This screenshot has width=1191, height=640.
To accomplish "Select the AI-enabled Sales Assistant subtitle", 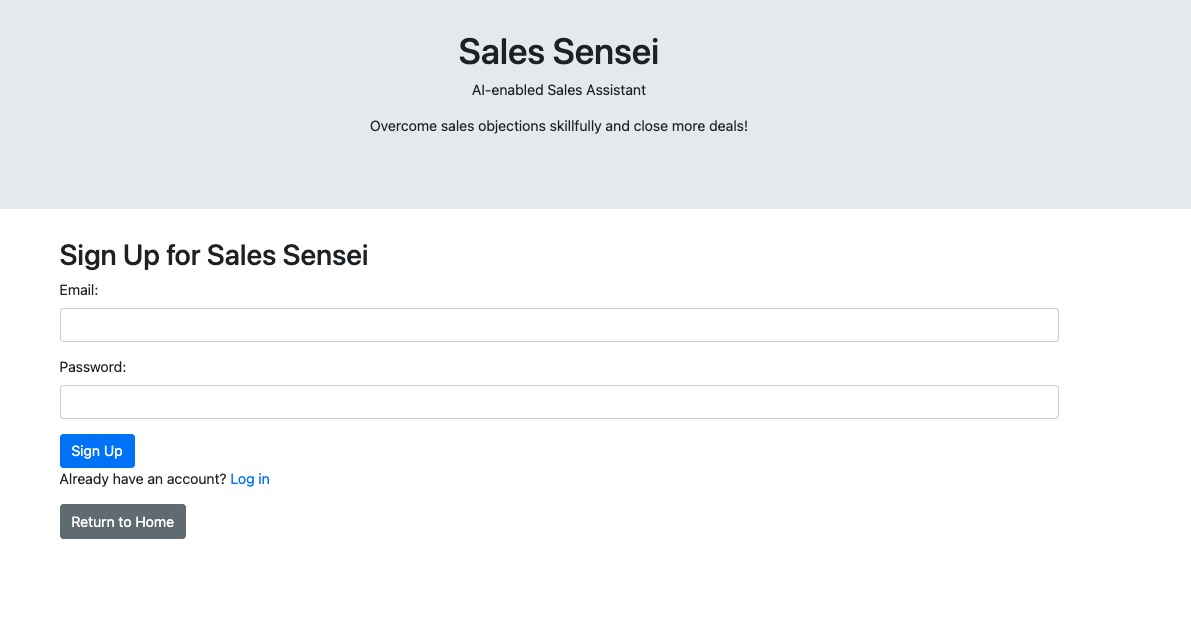I will 559,90.
